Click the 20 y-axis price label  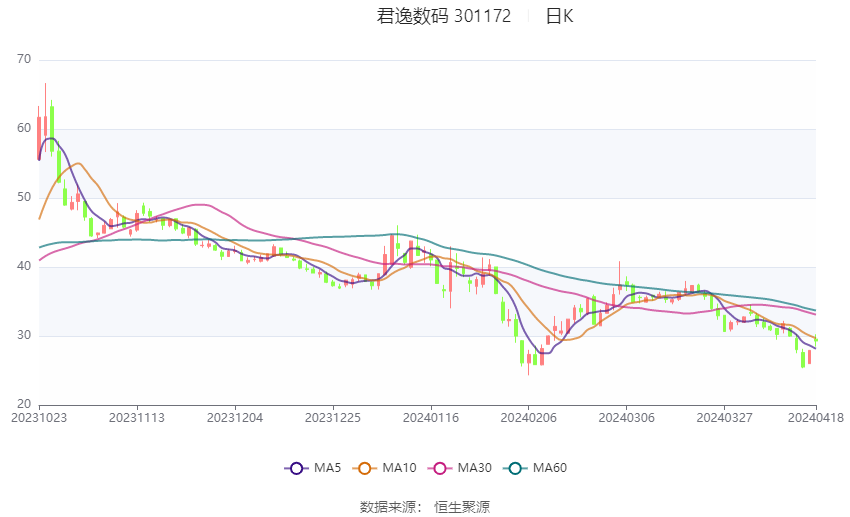click(x=24, y=404)
